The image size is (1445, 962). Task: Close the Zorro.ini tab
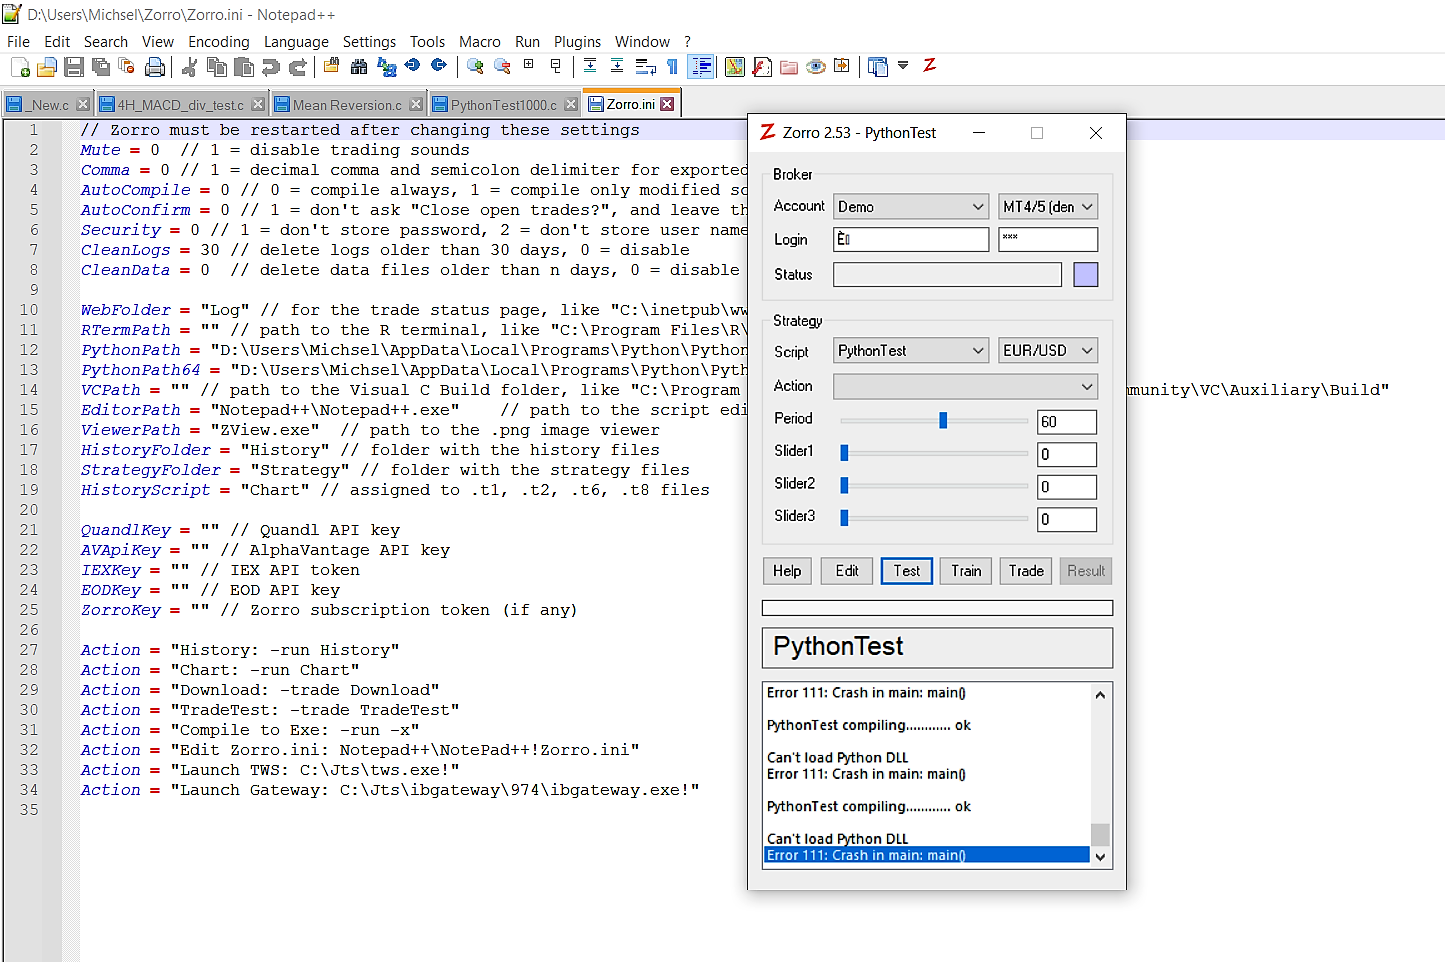[x=667, y=104]
